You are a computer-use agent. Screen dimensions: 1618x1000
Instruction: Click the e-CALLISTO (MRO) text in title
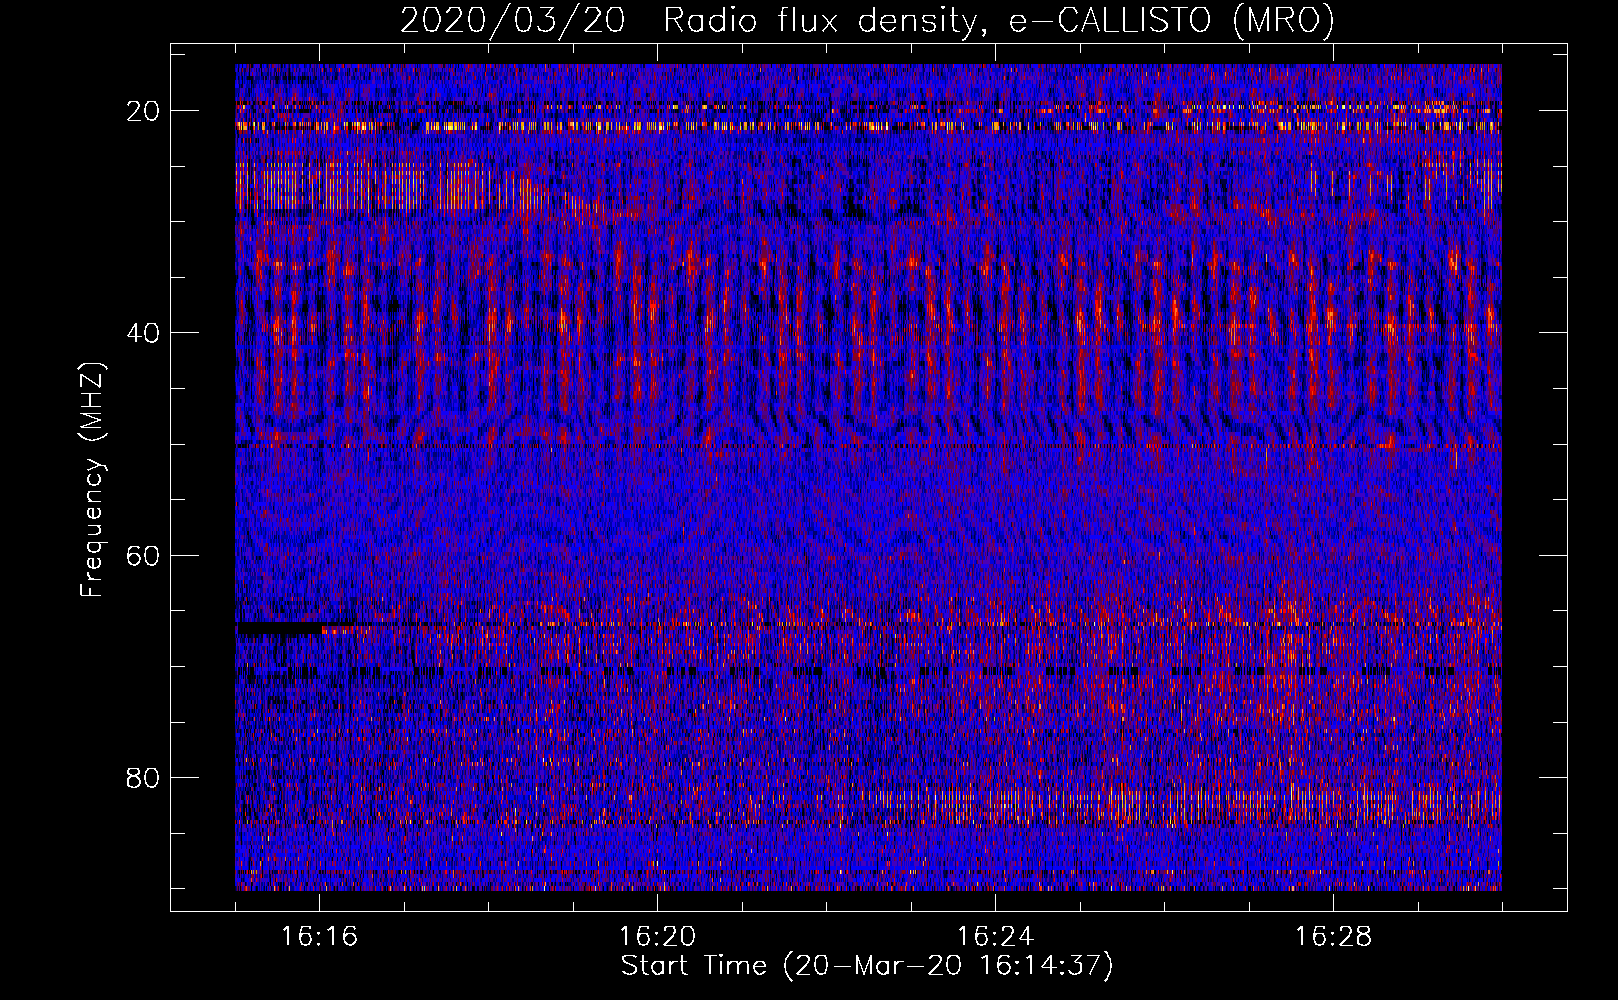coord(1171,20)
